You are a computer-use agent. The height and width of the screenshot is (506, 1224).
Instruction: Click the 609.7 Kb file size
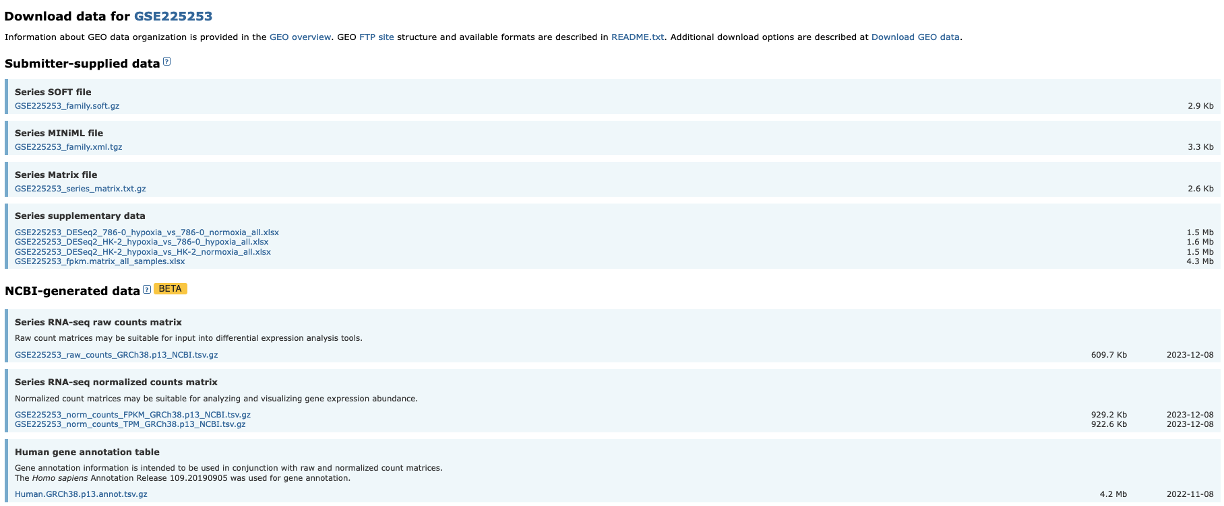click(x=1109, y=354)
